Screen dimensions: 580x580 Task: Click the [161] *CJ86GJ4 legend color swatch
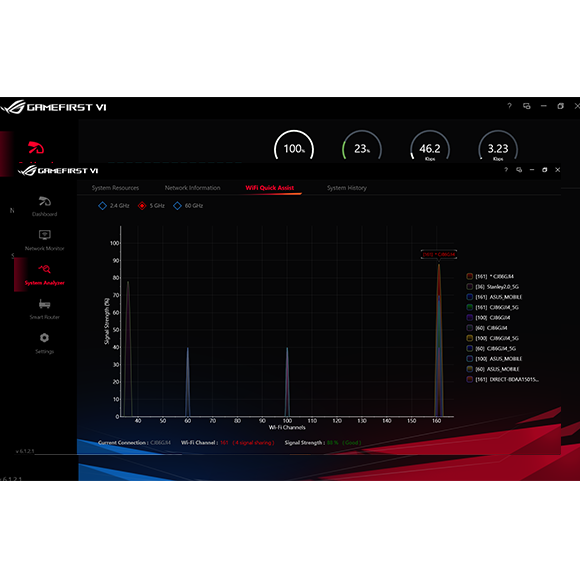469,276
